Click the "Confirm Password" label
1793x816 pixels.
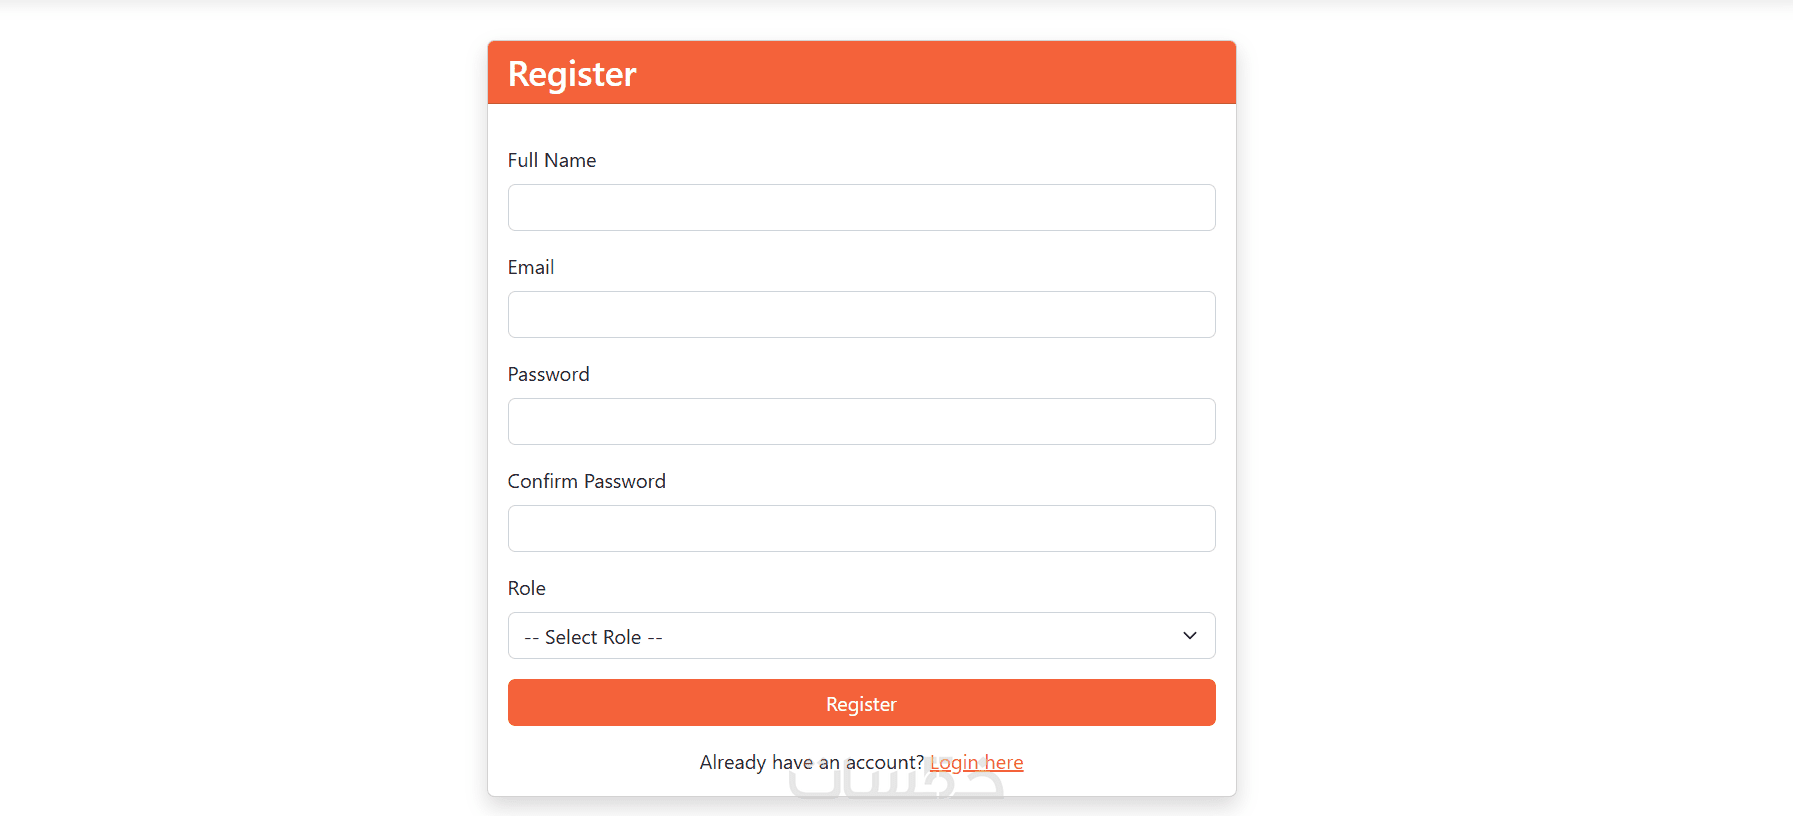(x=586, y=481)
